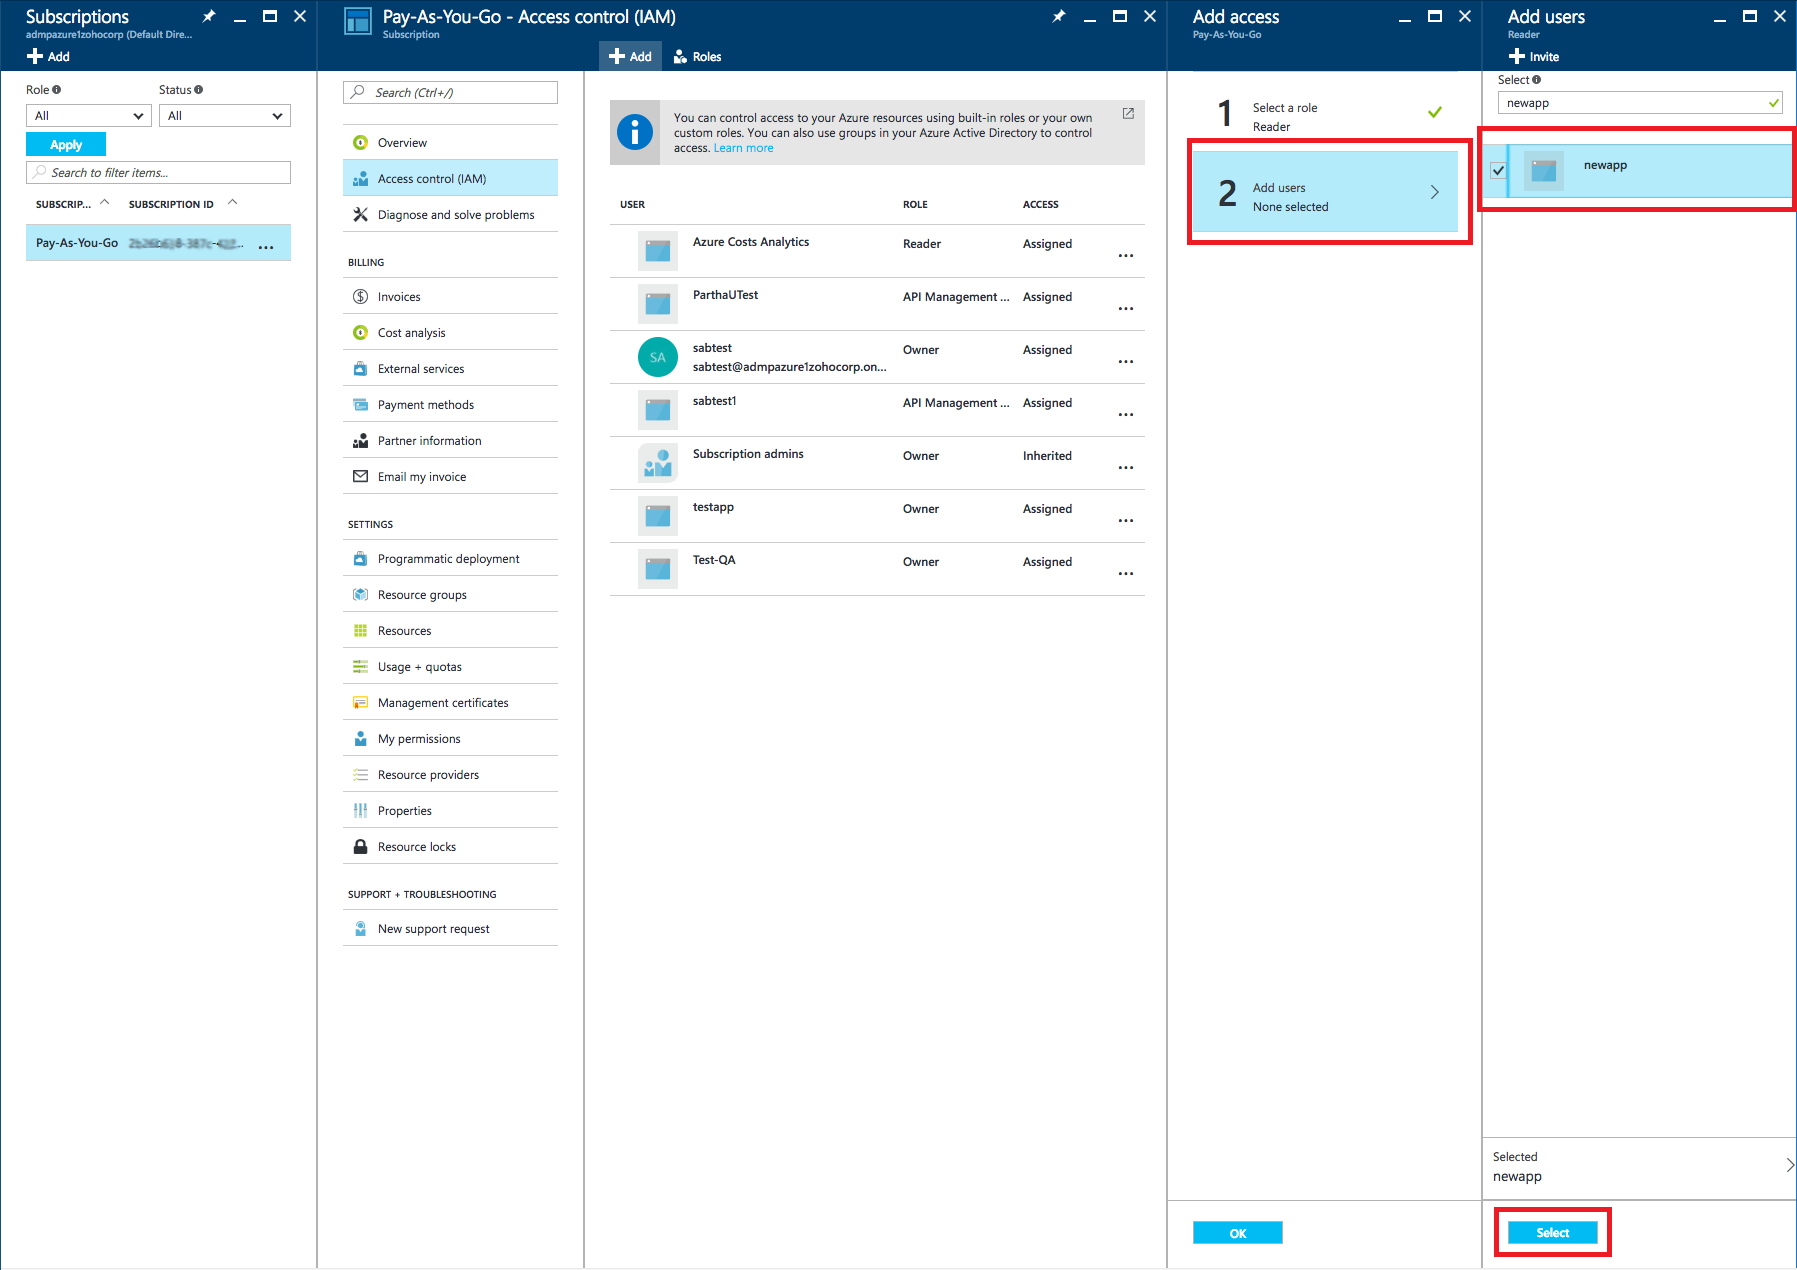This screenshot has height=1270, width=1797.
Task: Click the Search (Ctrl+/) menu field
Action: click(450, 93)
